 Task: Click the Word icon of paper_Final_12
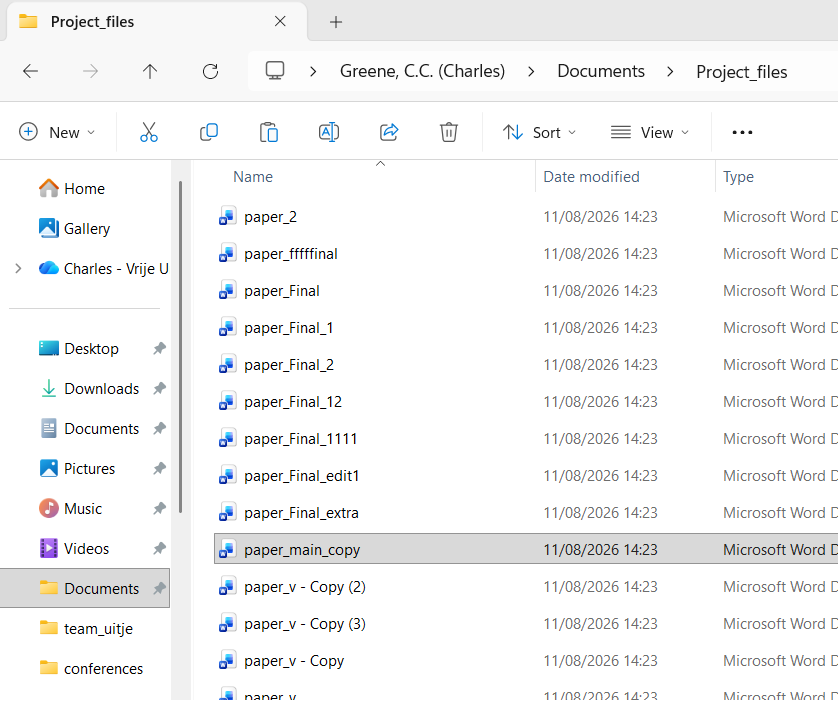[x=227, y=401]
